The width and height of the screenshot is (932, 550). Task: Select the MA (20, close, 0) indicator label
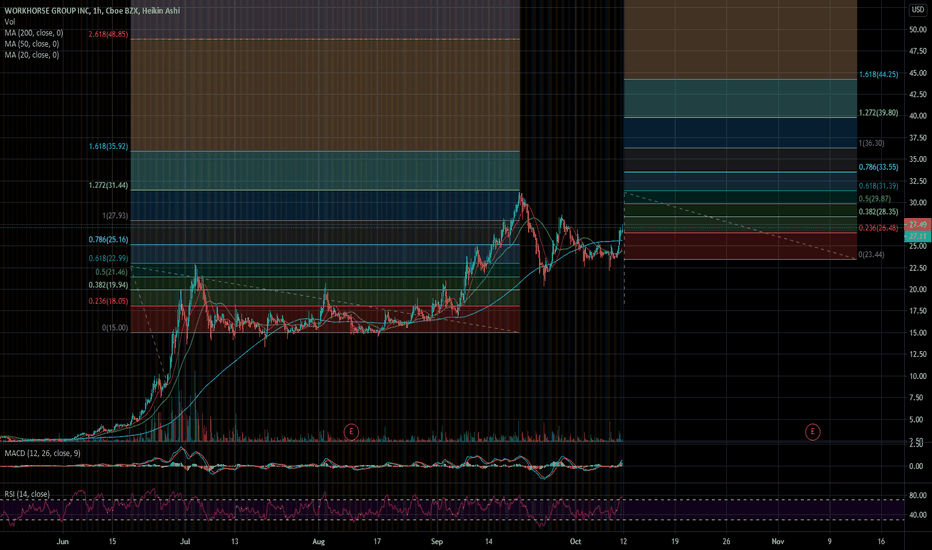tap(32, 55)
